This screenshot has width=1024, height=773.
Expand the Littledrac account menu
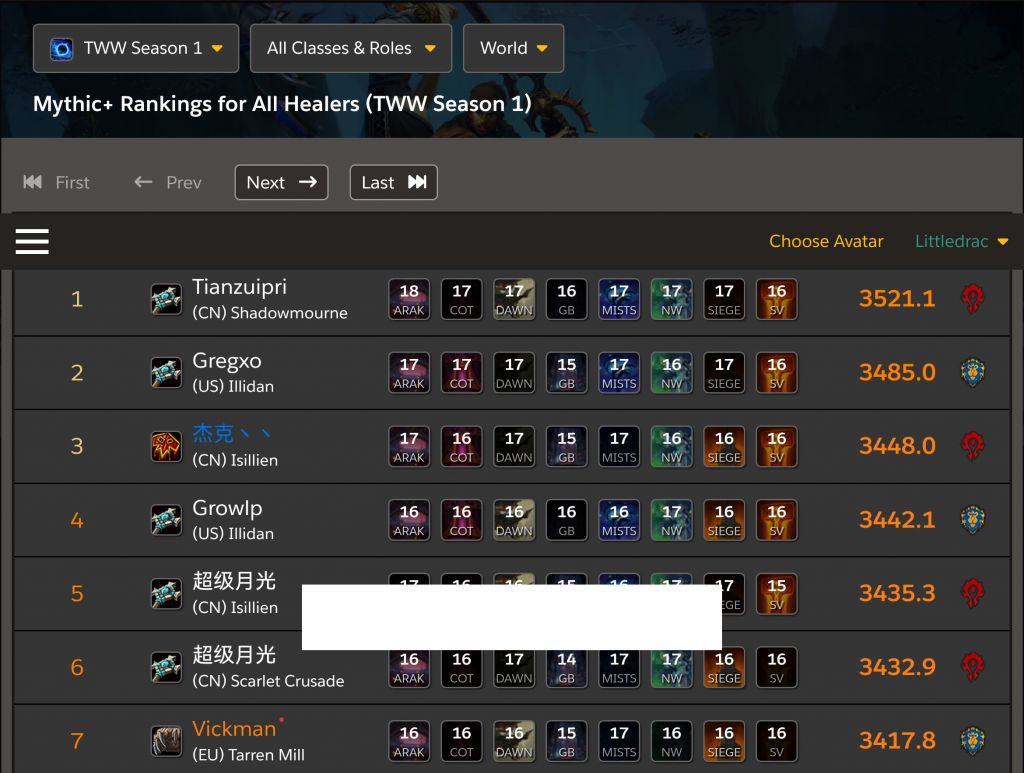pos(961,242)
